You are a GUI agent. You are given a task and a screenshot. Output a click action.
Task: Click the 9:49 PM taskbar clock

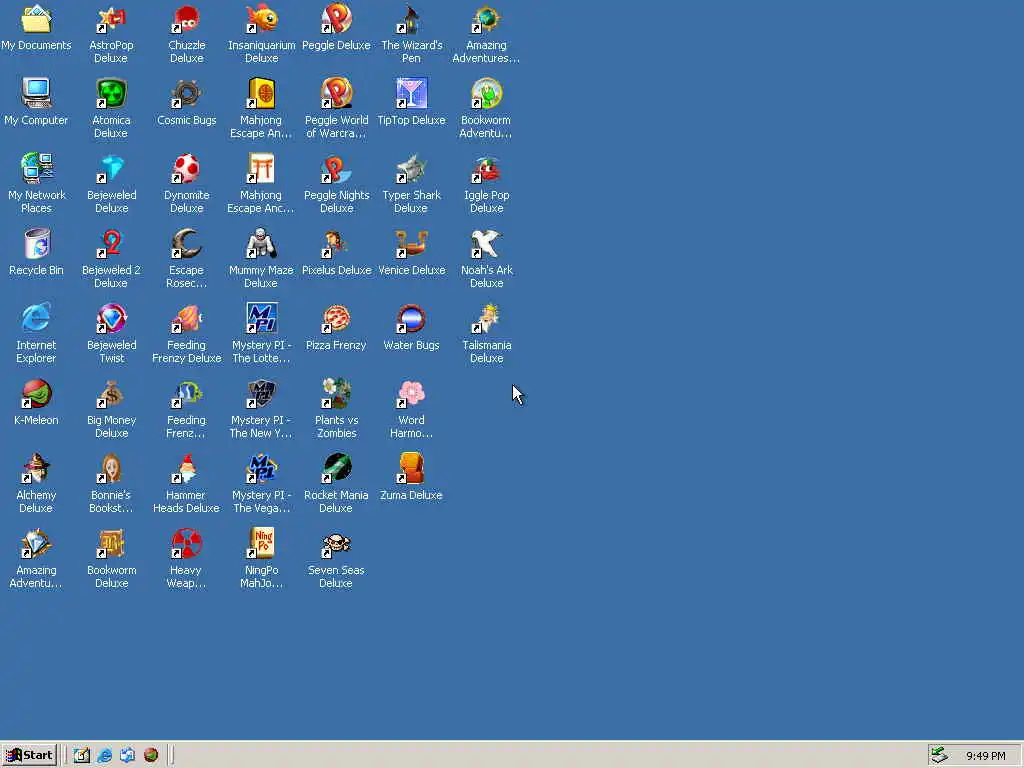click(985, 756)
